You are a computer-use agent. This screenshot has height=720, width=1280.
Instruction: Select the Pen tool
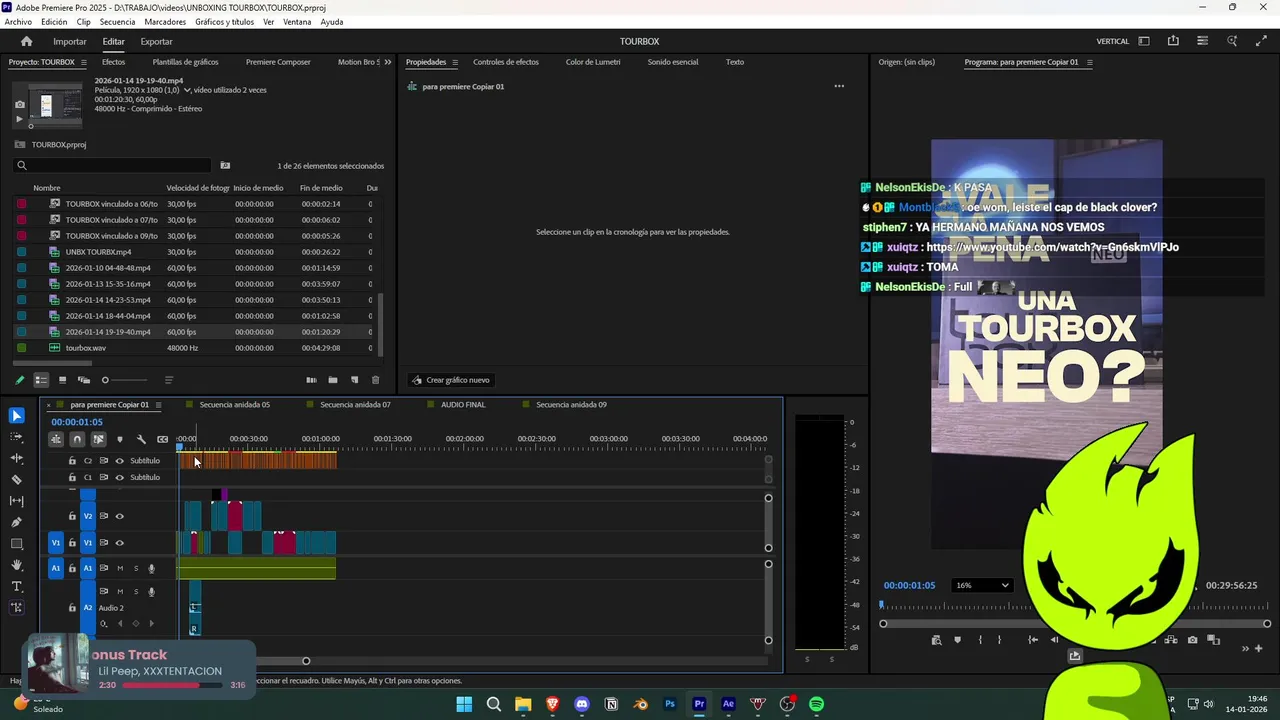(17, 522)
